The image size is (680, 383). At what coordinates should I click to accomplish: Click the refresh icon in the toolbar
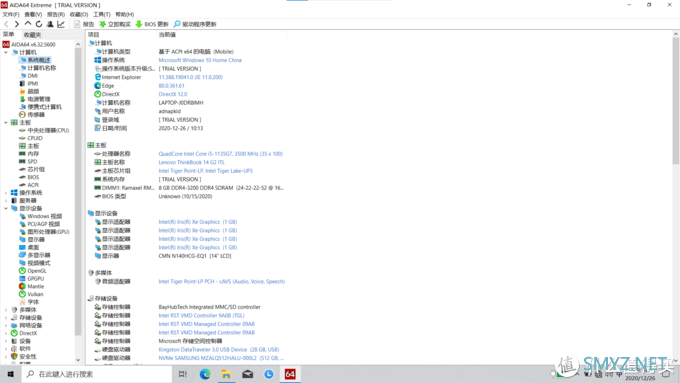39,24
